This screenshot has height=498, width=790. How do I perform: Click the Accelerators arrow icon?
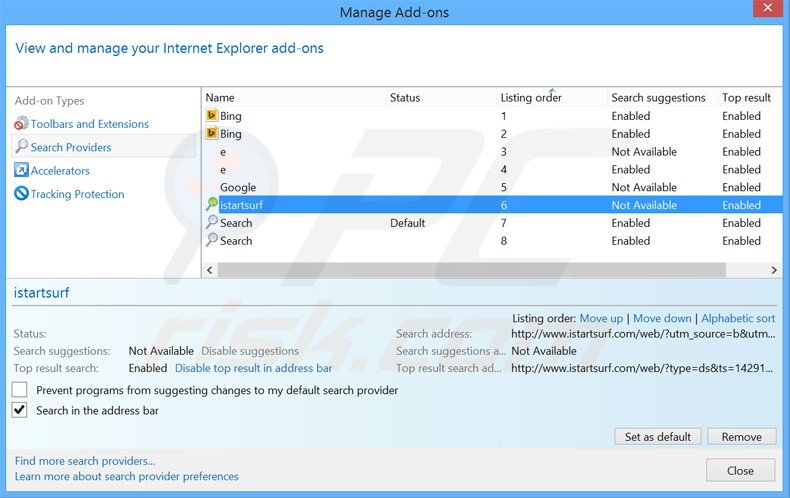pos(21,171)
